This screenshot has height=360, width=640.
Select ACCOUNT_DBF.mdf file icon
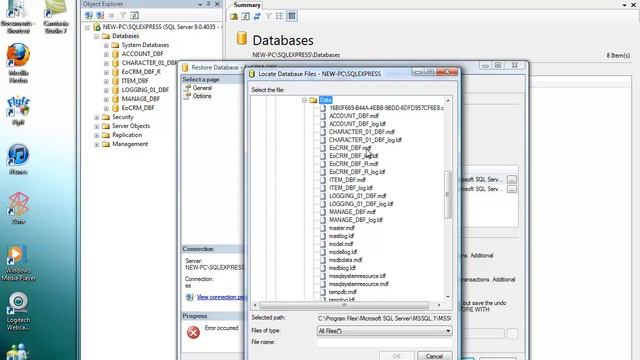point(323,116)
